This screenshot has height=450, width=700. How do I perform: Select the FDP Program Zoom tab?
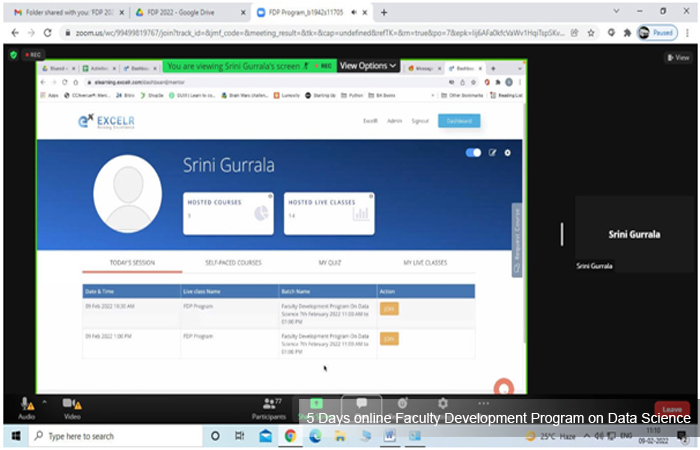(311, 12)
